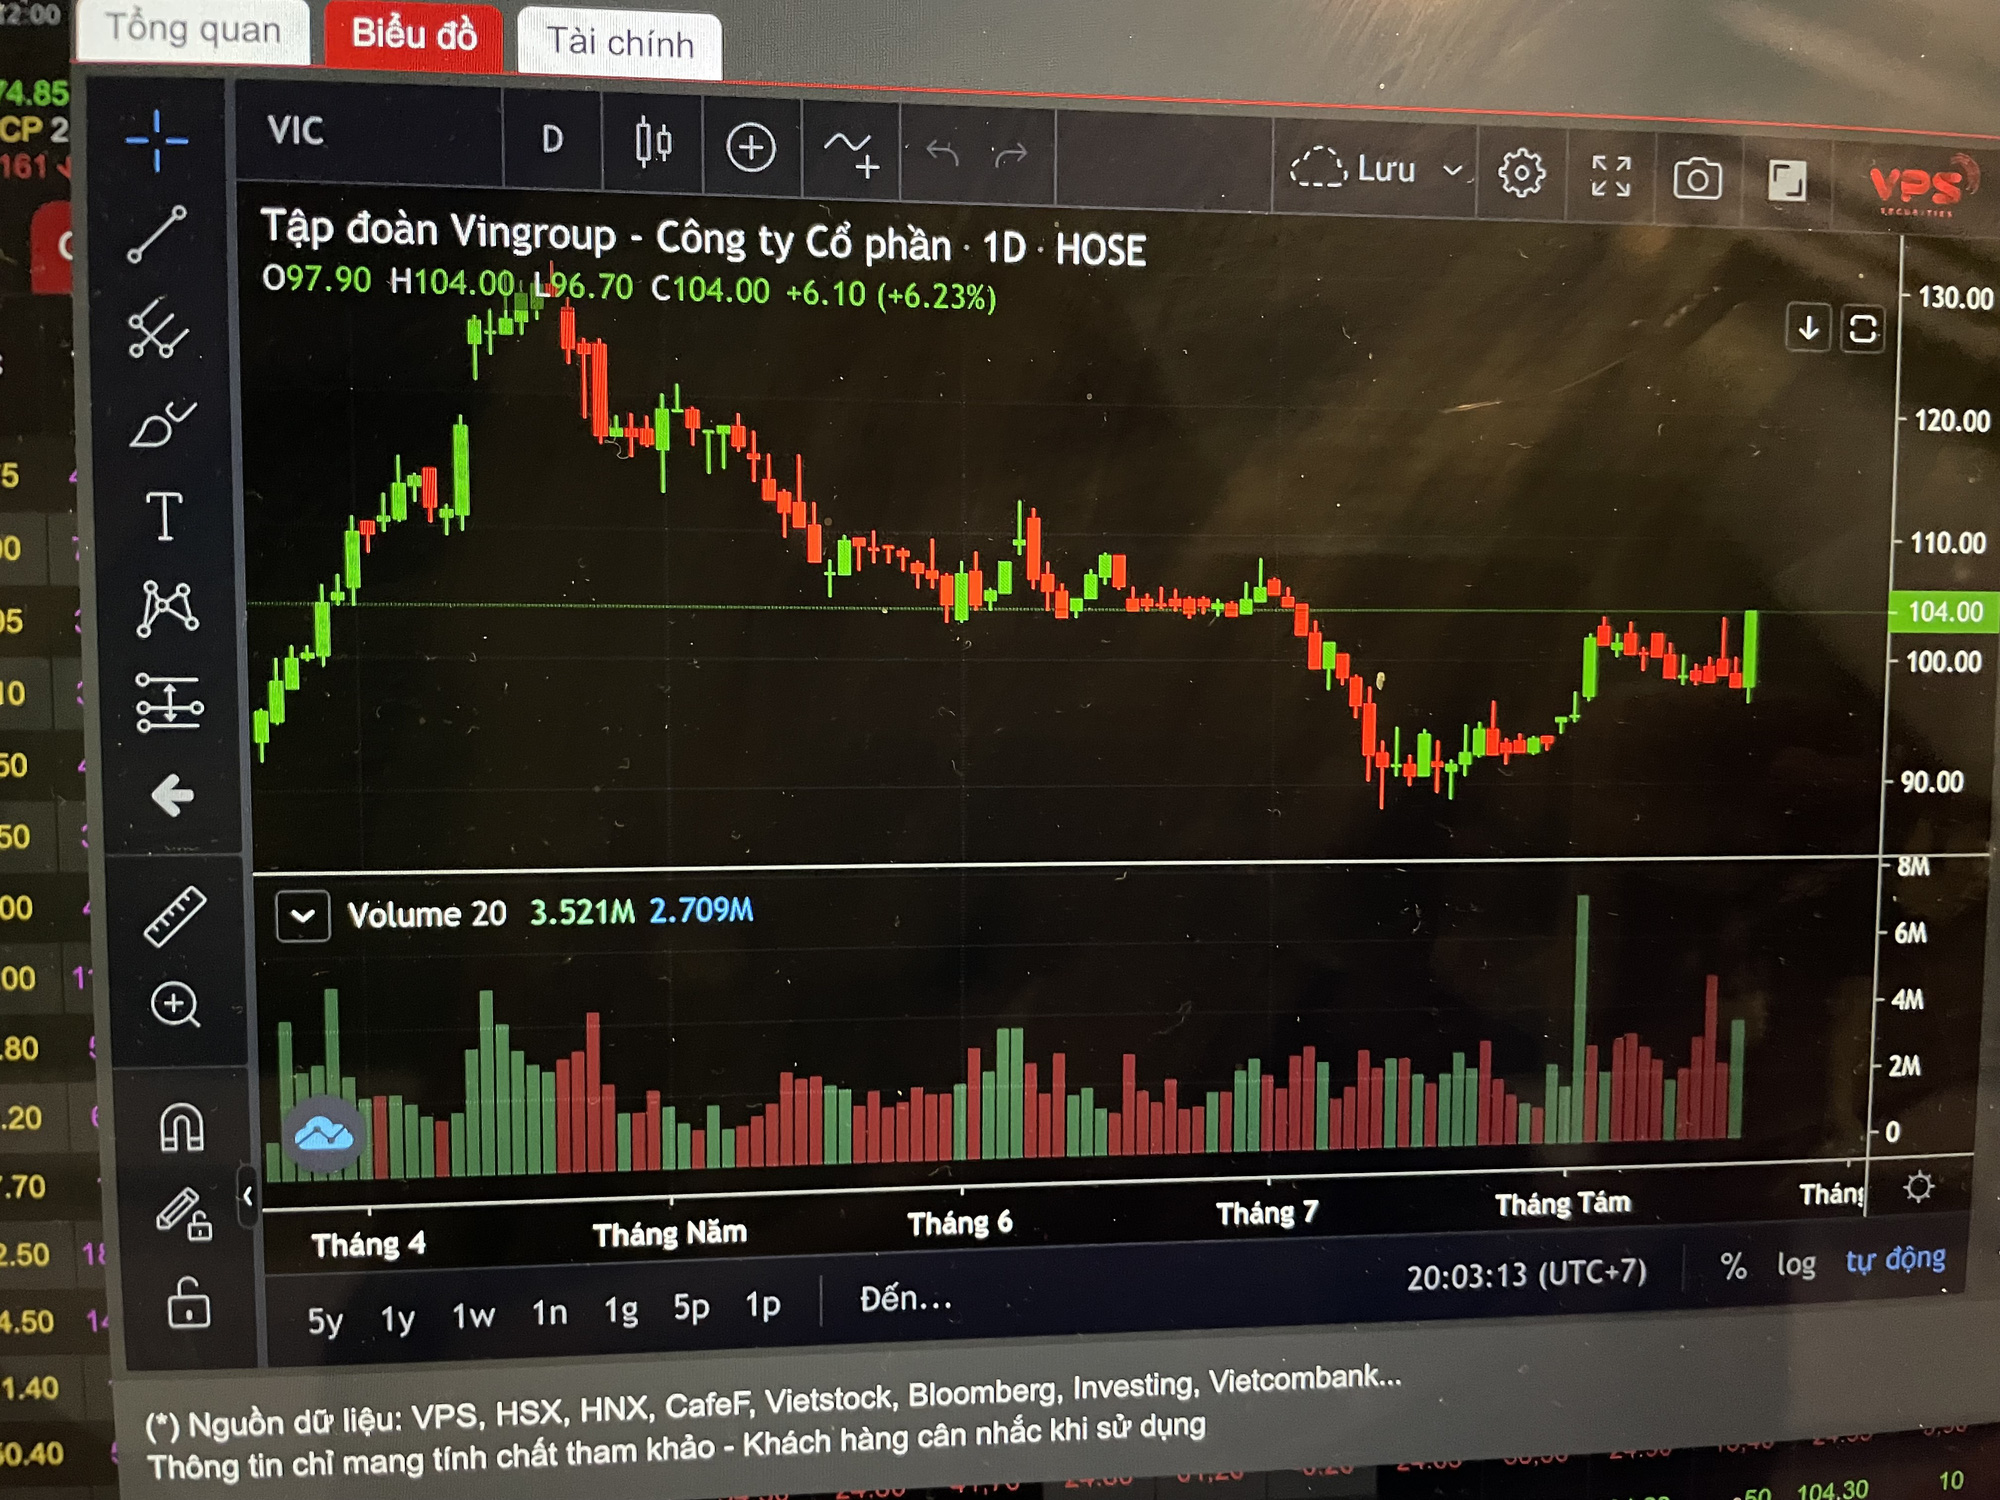Viewport: 2000px width, 1500px height.
Task: Open the indicators menu
Action: point(851,153)
